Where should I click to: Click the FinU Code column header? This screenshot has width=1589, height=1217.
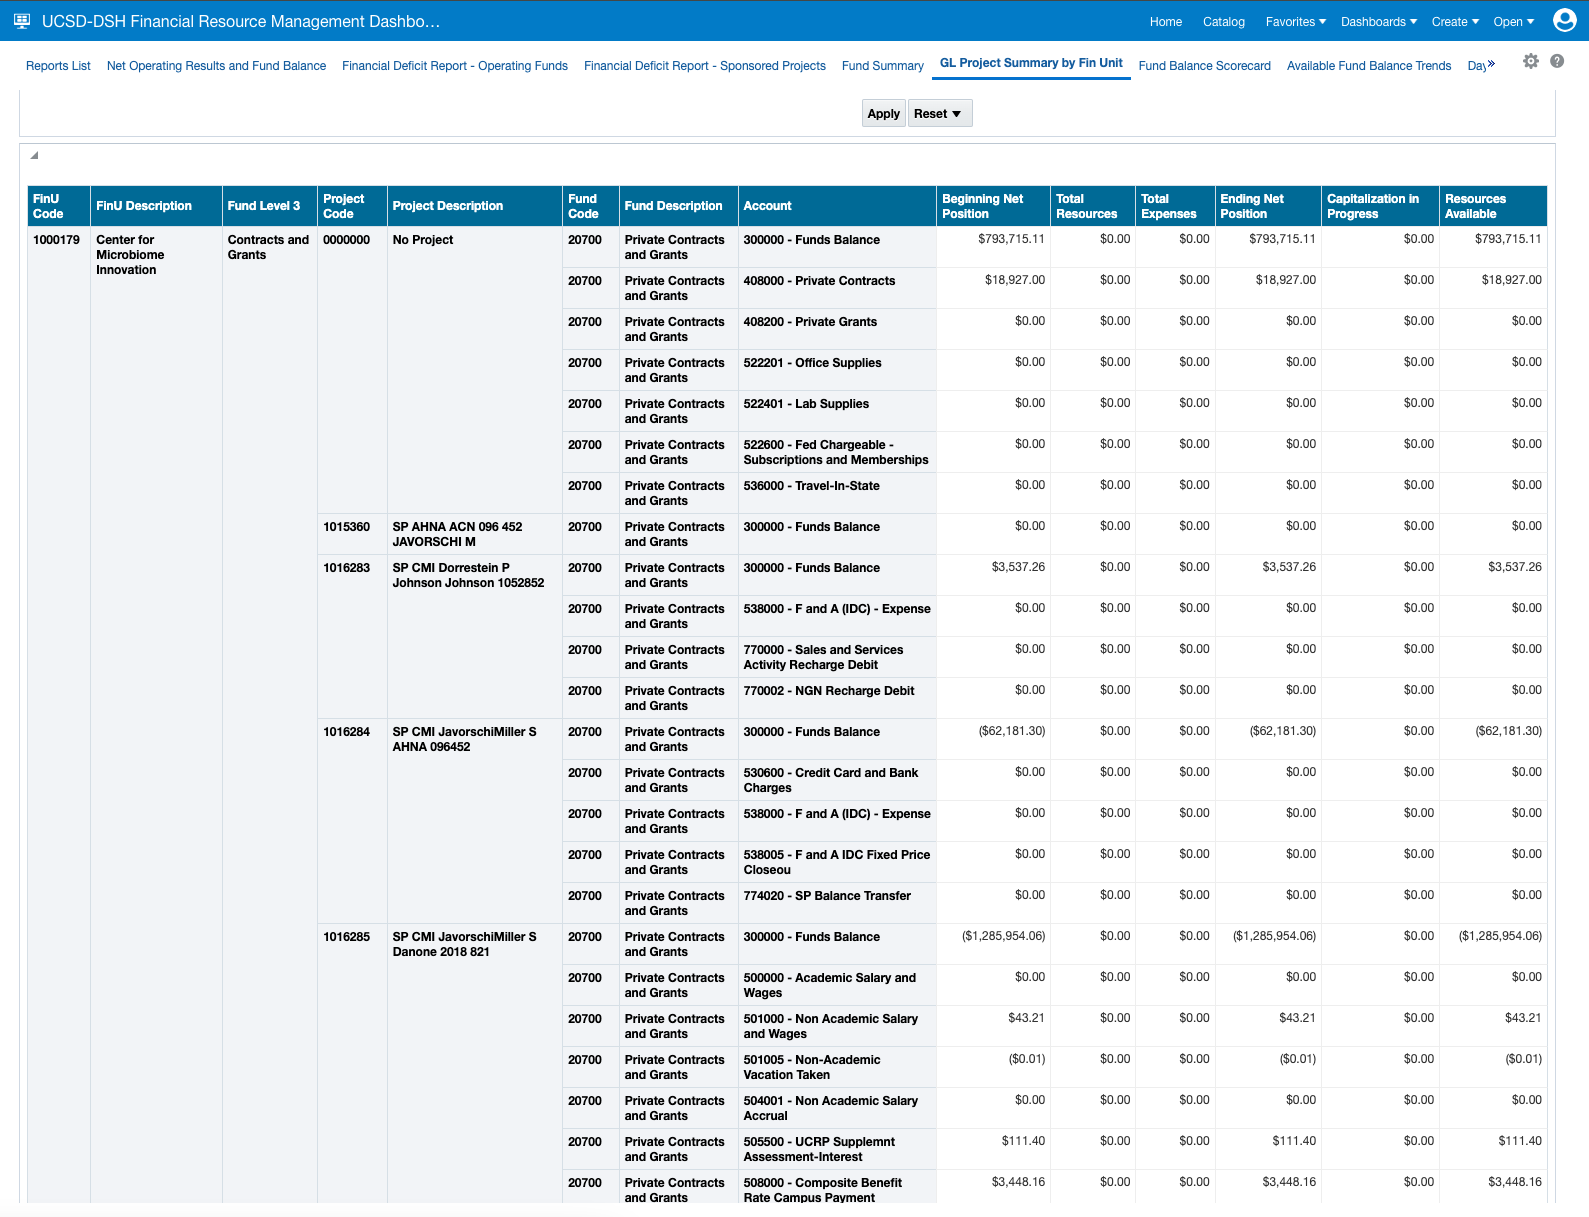click(x=58, y=206)
